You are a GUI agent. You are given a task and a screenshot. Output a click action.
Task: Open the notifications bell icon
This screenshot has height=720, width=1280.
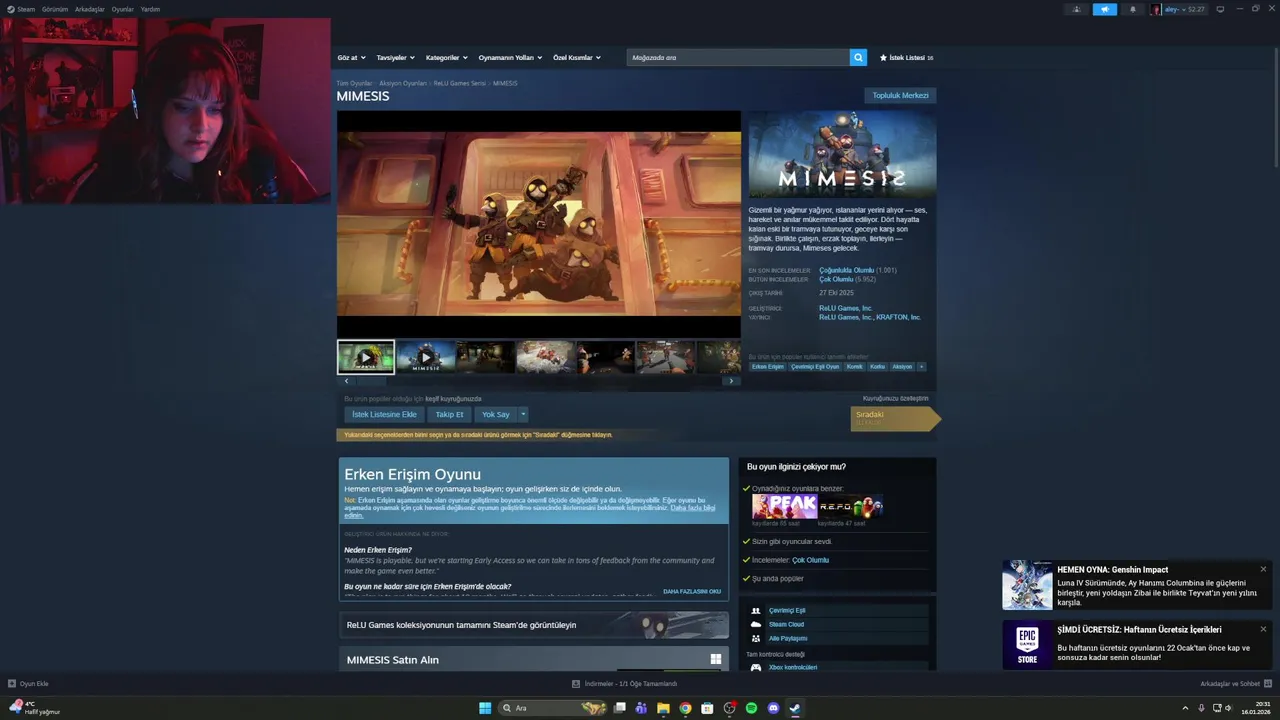click(x=1133, y=9)
